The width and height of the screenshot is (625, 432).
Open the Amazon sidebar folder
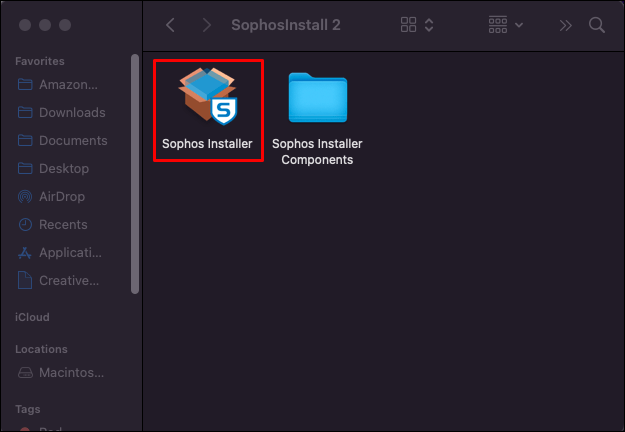click(67, 85)
